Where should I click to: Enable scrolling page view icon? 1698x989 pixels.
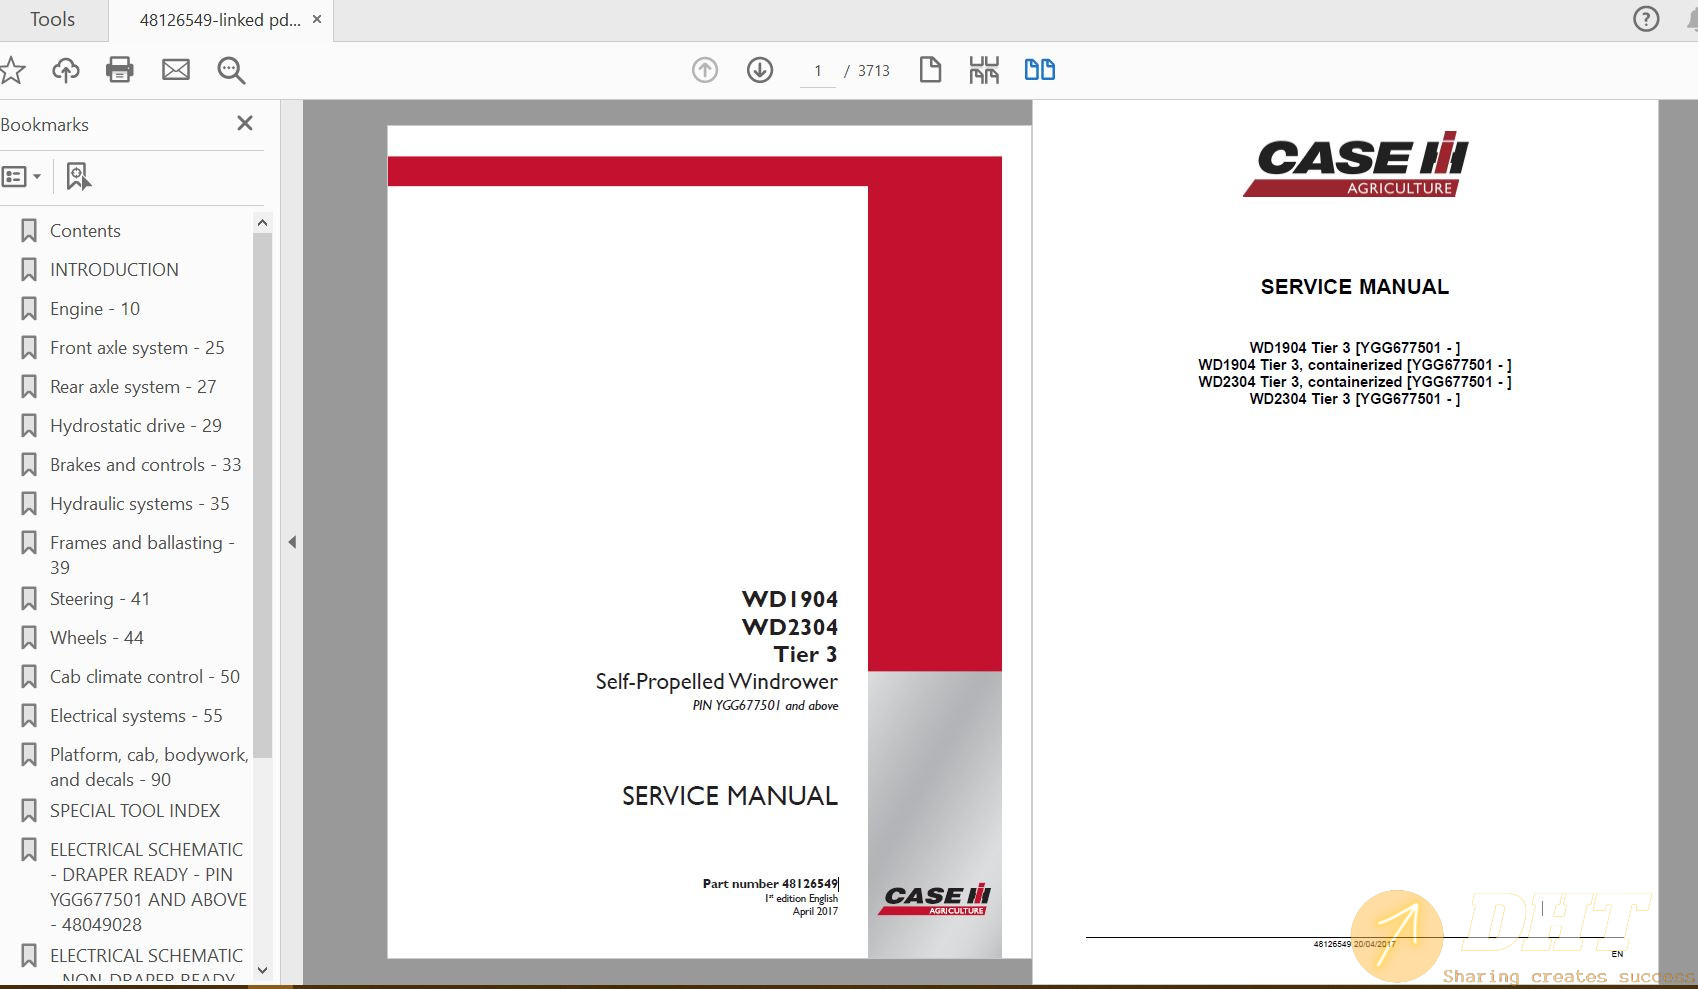point(984,70)
